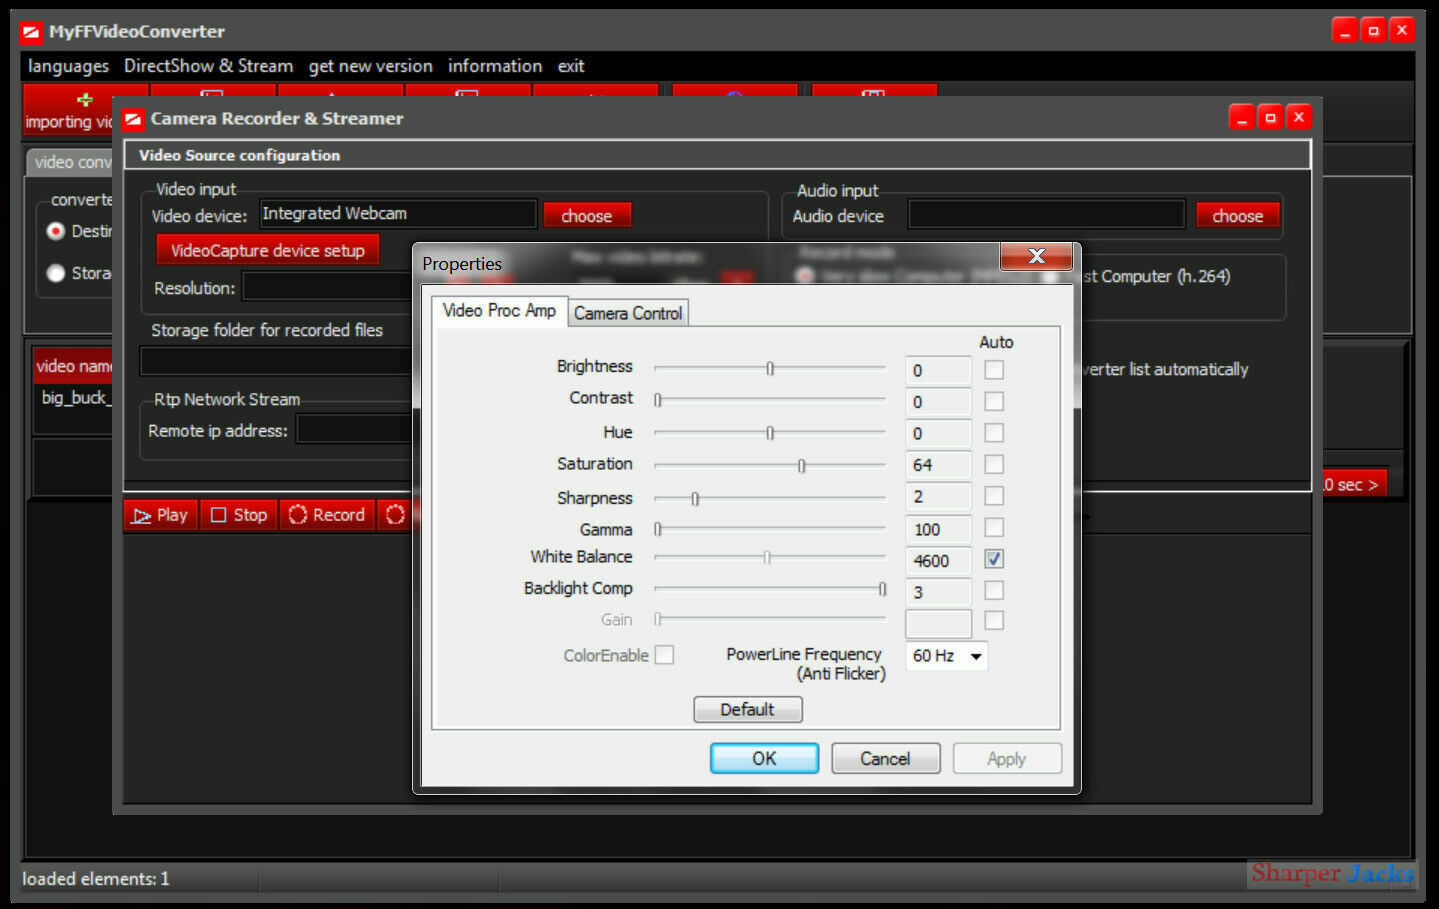Click the Brightness slider thumb
Viewport: 1439px width, 909px height.
770,369
